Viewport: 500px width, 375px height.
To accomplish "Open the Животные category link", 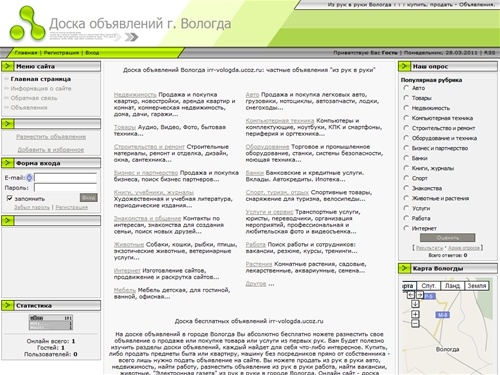I will (129, 244).
